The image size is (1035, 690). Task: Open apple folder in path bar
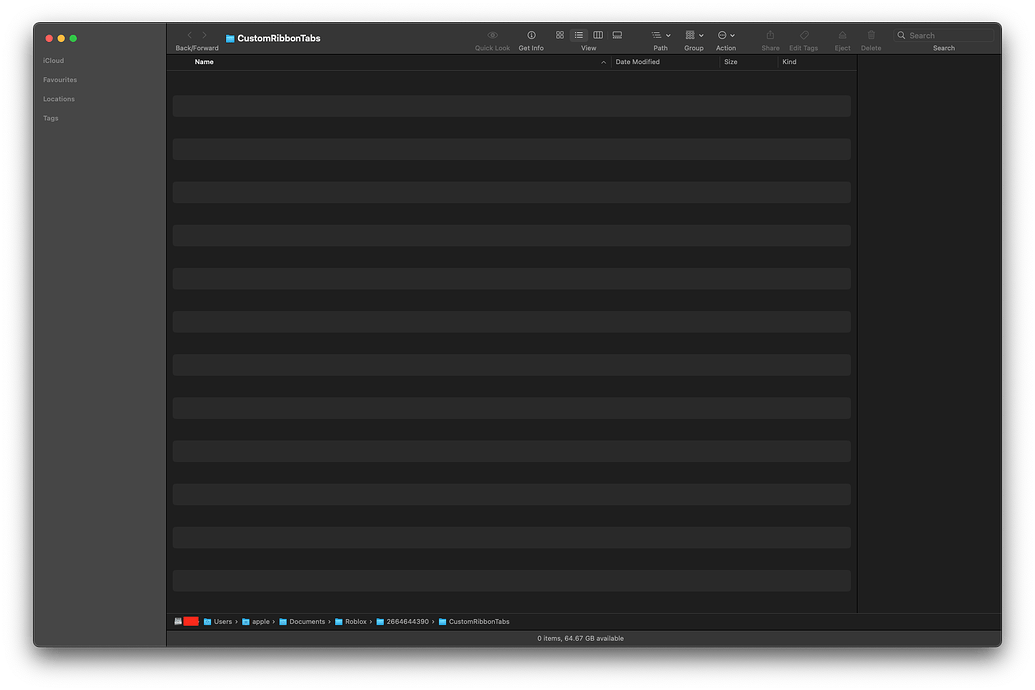(x=256, y=621)
